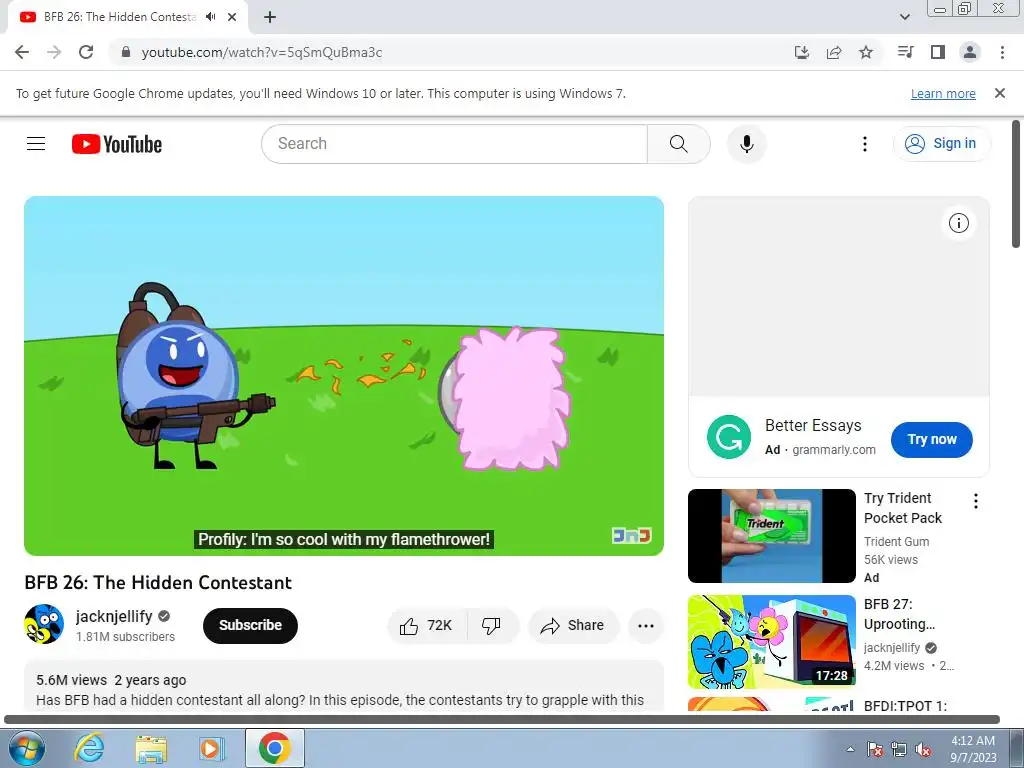1024x768 pixels.
Task: Open Chrome media controls icon
Action: 906,52
